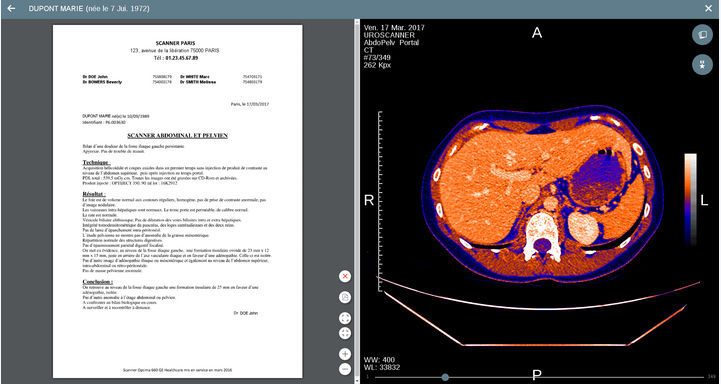Dismiss the report with the red X button
Image resolution: width=721 pixels, height=384 pixels.
pos(345,276)
